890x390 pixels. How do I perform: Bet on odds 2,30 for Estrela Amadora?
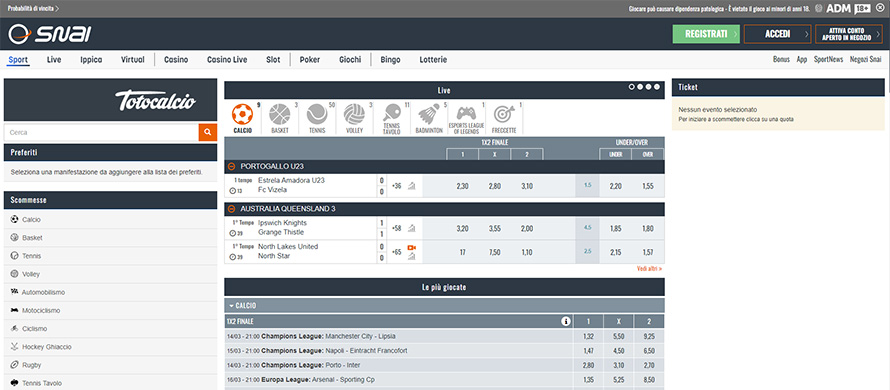pos(463,186)
